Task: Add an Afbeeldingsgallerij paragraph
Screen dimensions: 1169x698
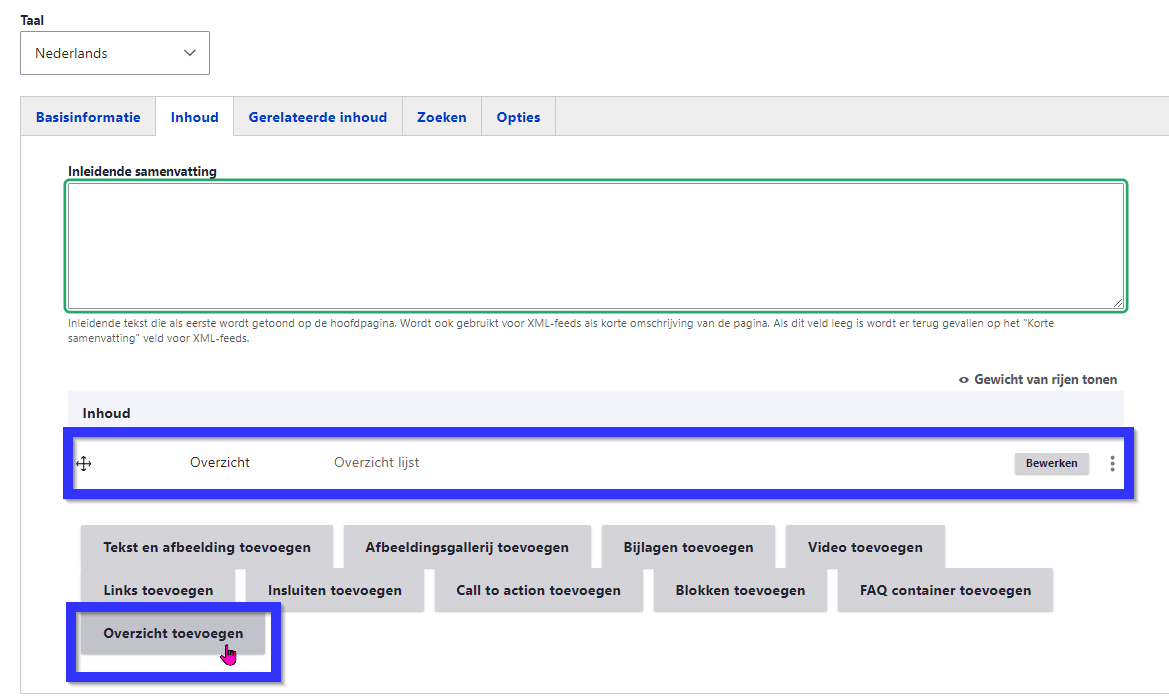Action: click(467, 547)
